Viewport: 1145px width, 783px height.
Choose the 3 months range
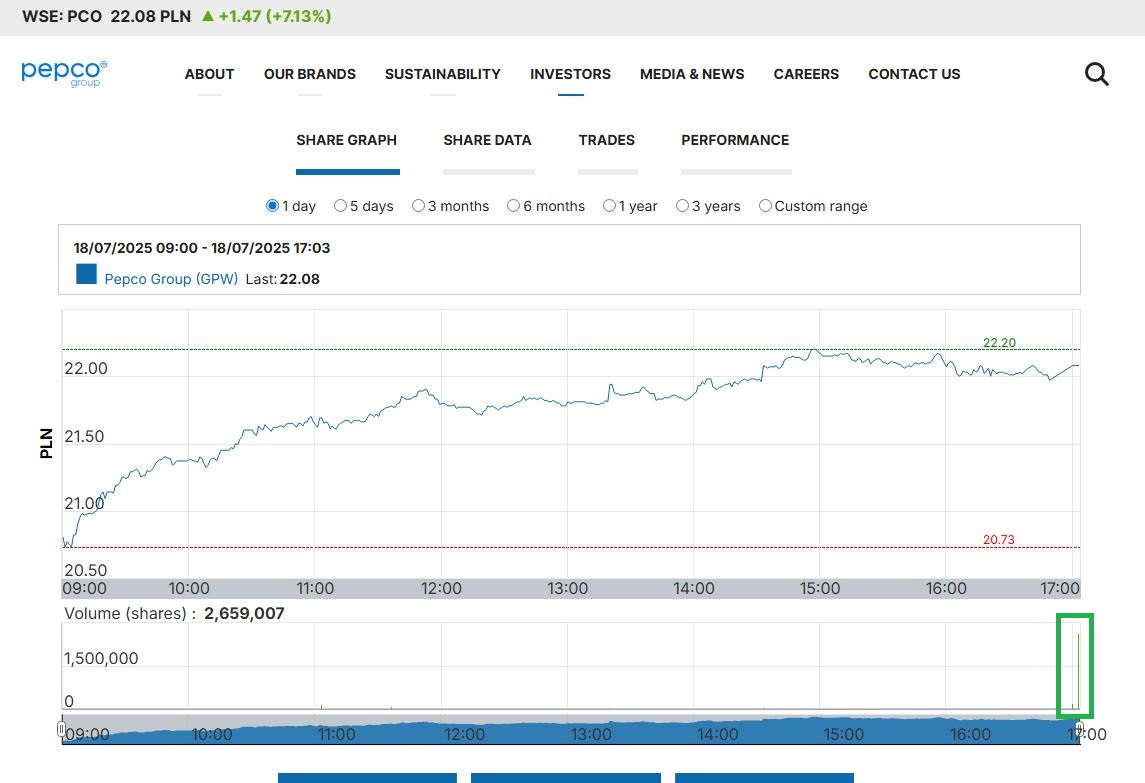(x=418, y=206)
